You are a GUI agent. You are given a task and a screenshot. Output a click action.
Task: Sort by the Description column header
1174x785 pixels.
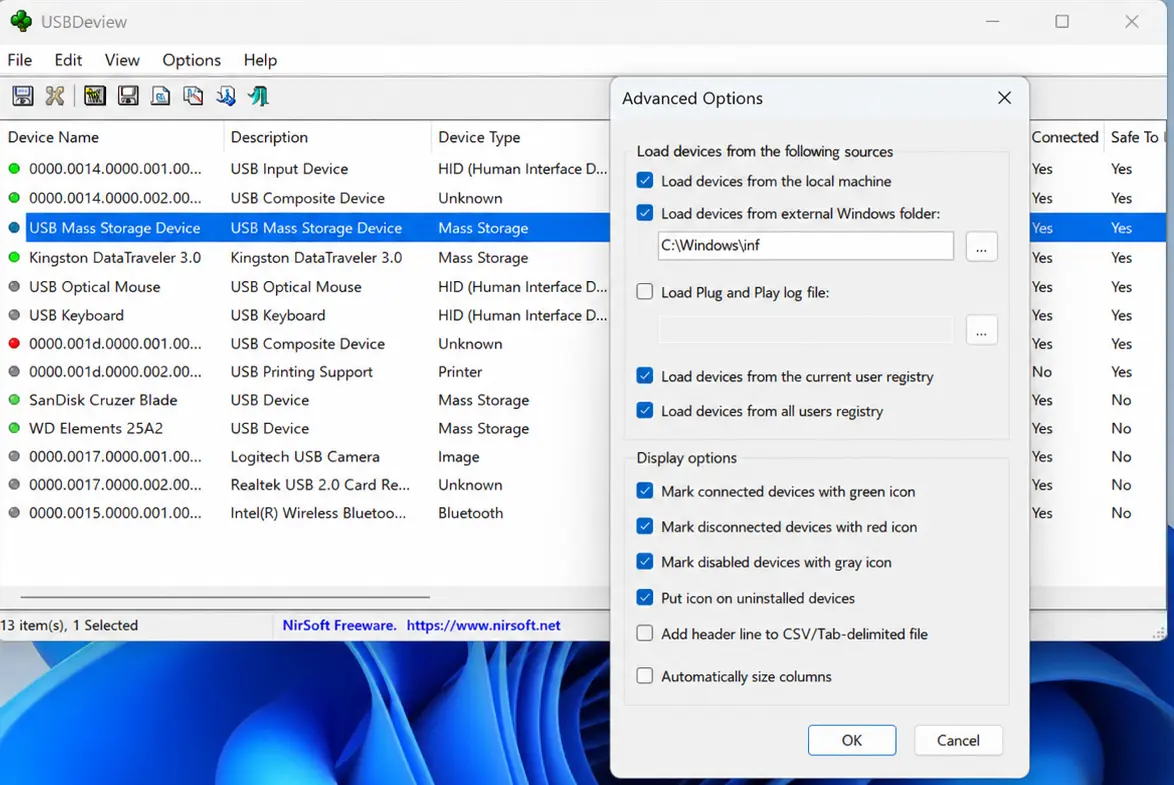[327, 137]
